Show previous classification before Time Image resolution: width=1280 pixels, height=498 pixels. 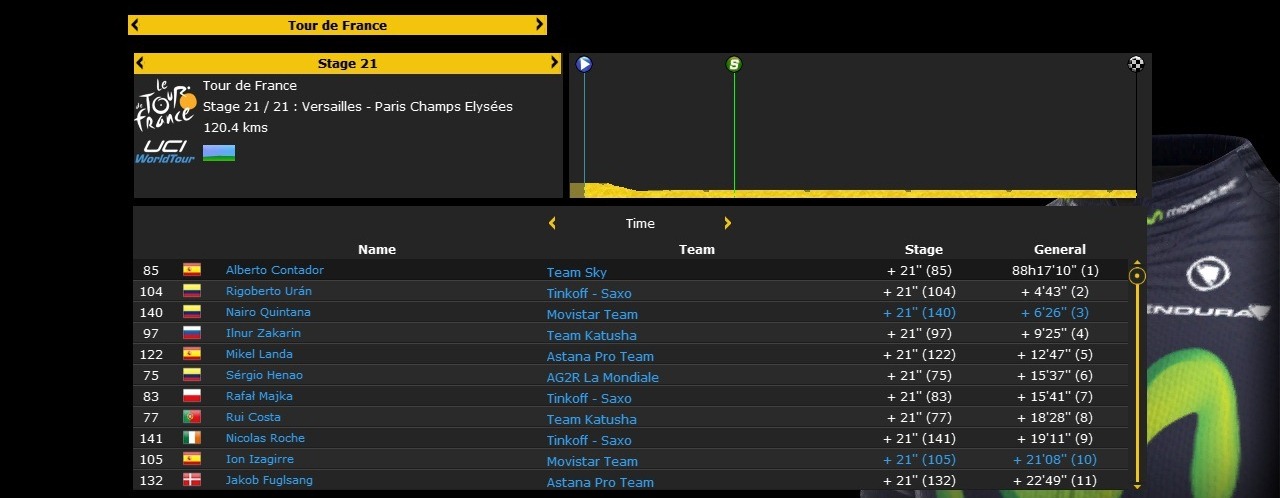552,223
